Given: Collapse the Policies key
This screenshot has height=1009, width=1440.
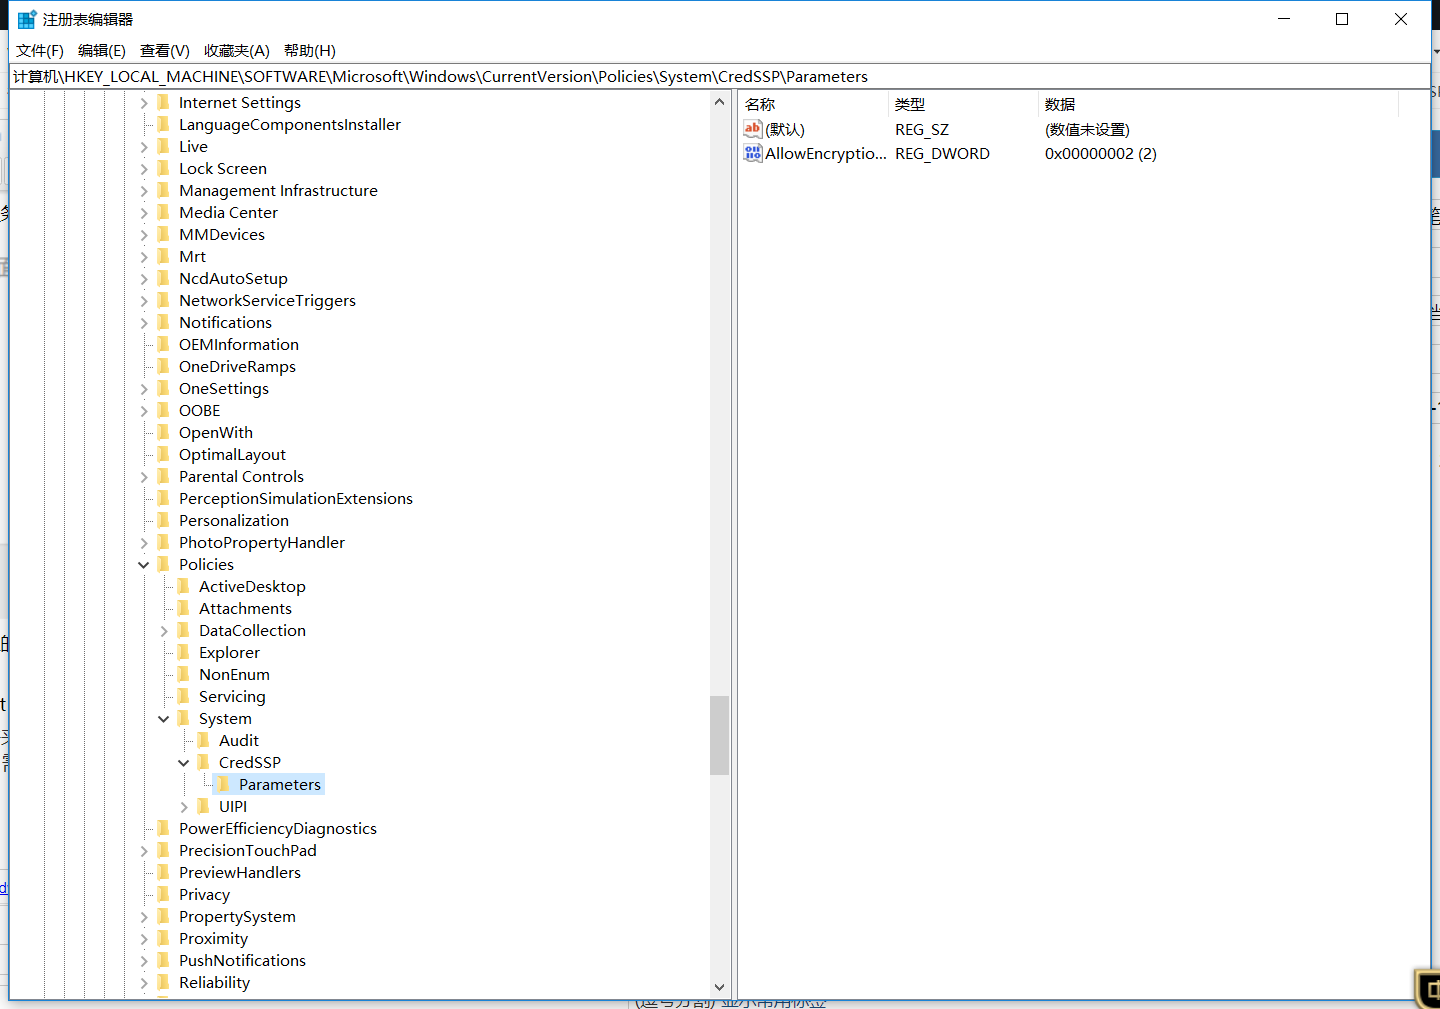Looking at the screenshot, I should point(144,565).
